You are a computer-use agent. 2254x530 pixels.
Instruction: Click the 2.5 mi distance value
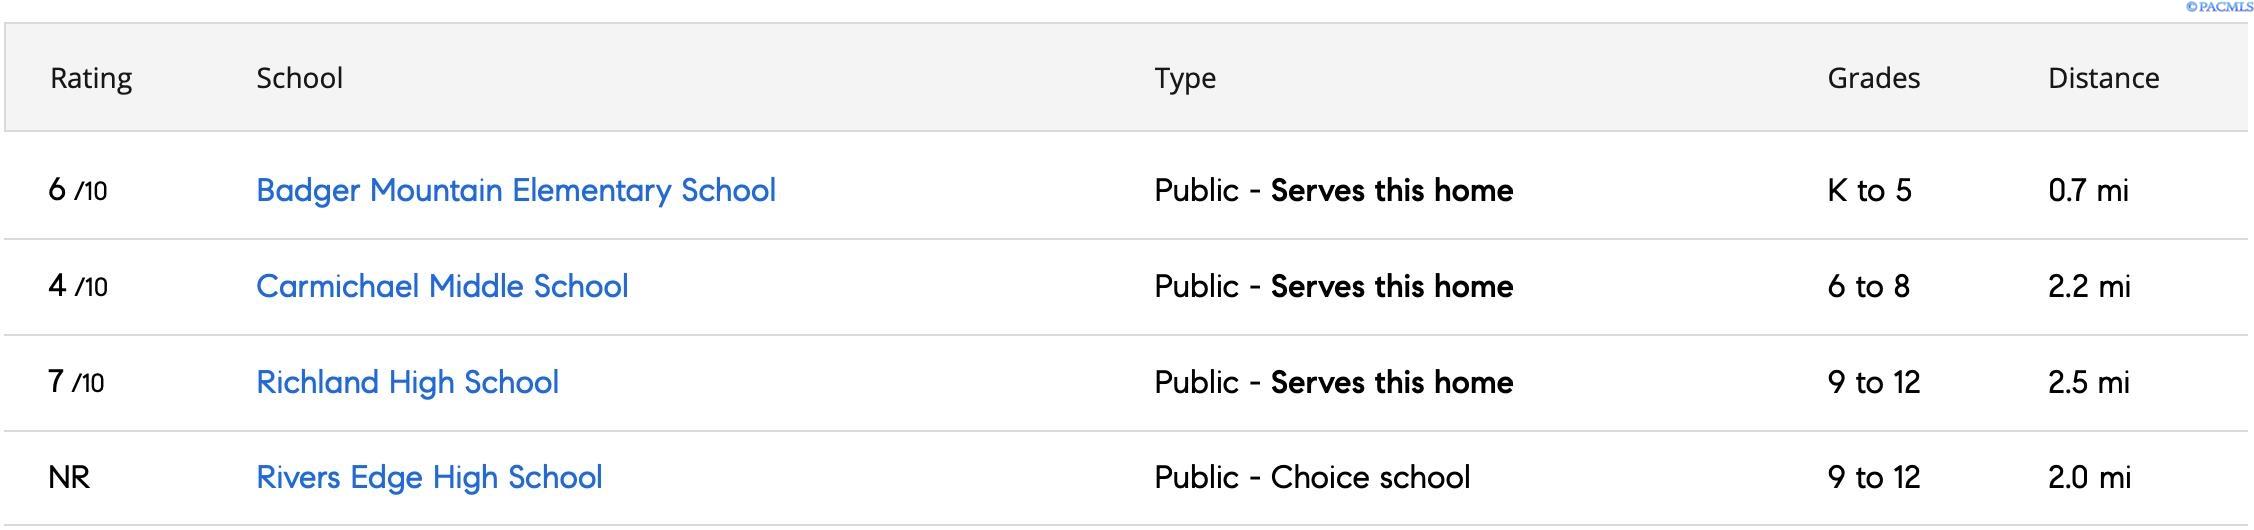pos(2088,382)
